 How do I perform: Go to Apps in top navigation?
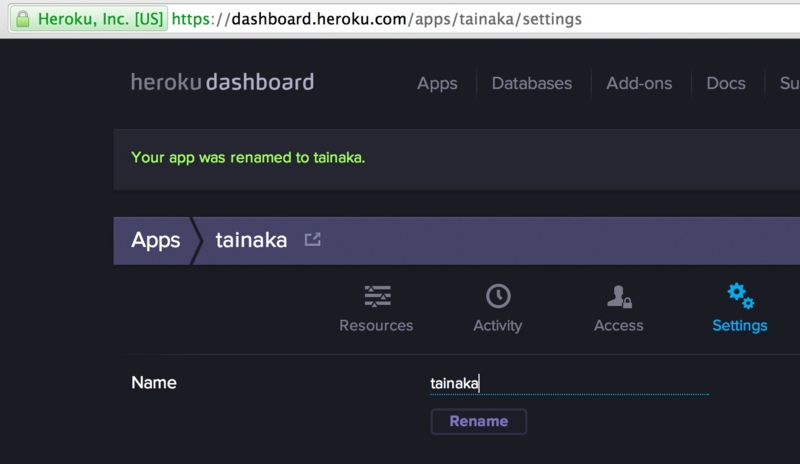click(x=437, y=83)
